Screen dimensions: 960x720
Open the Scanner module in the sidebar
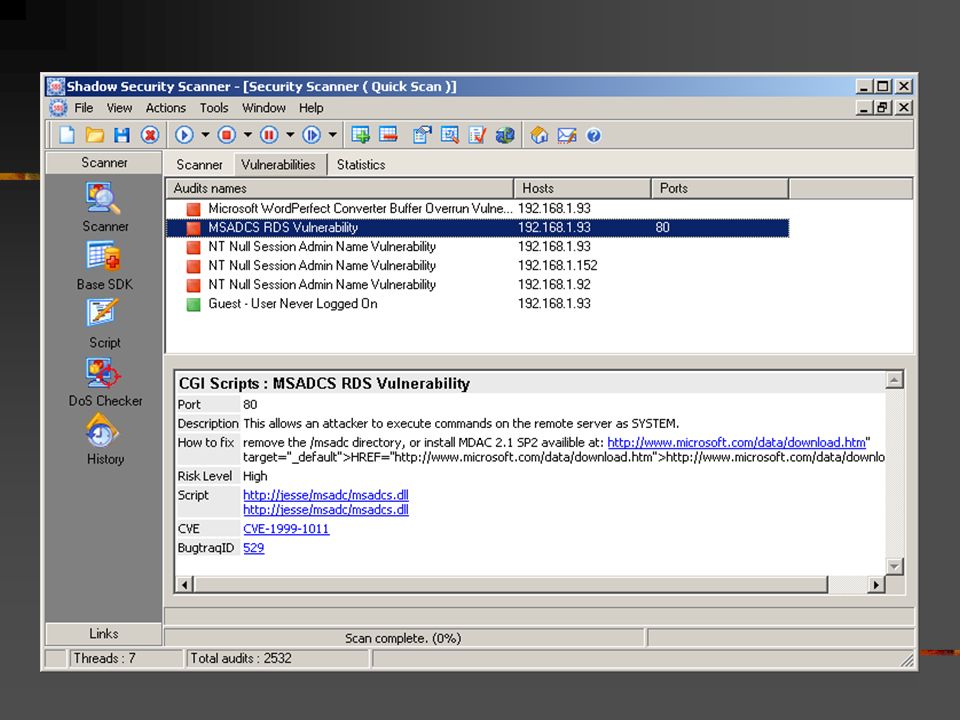pos(105,207)
